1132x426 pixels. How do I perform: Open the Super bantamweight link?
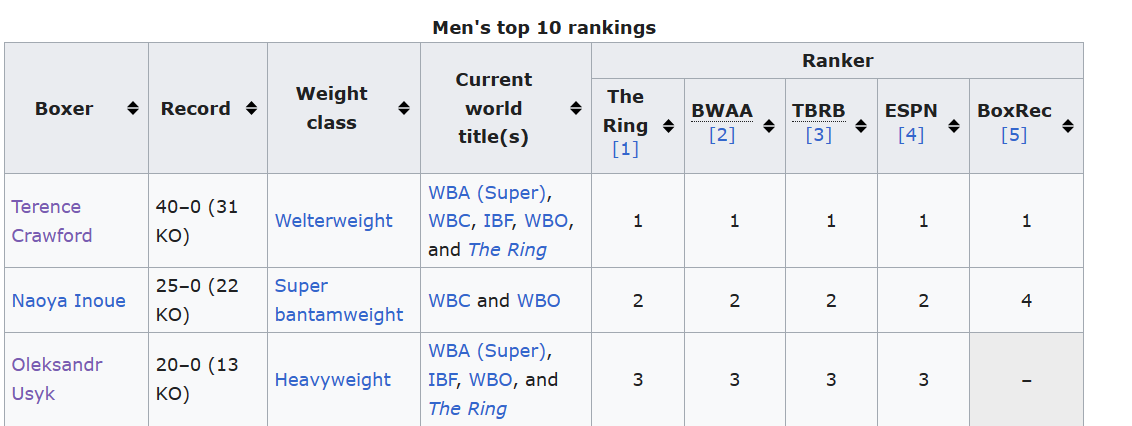(x=339, y=300)
